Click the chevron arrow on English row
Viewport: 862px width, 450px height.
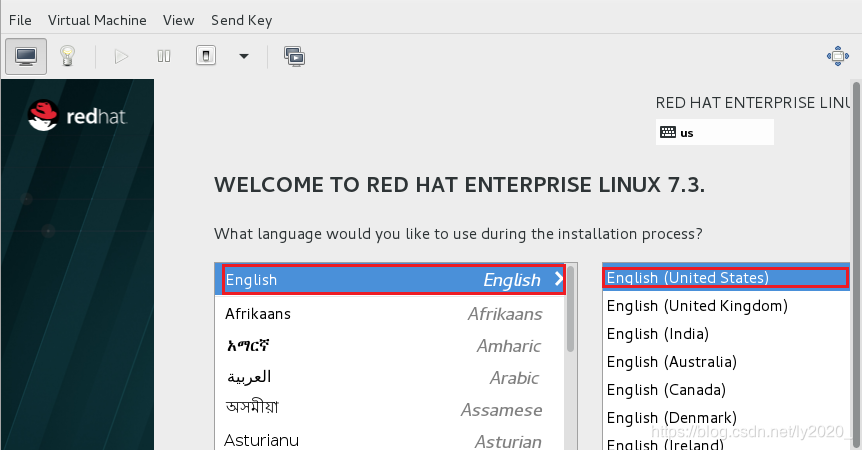[558, 279]
